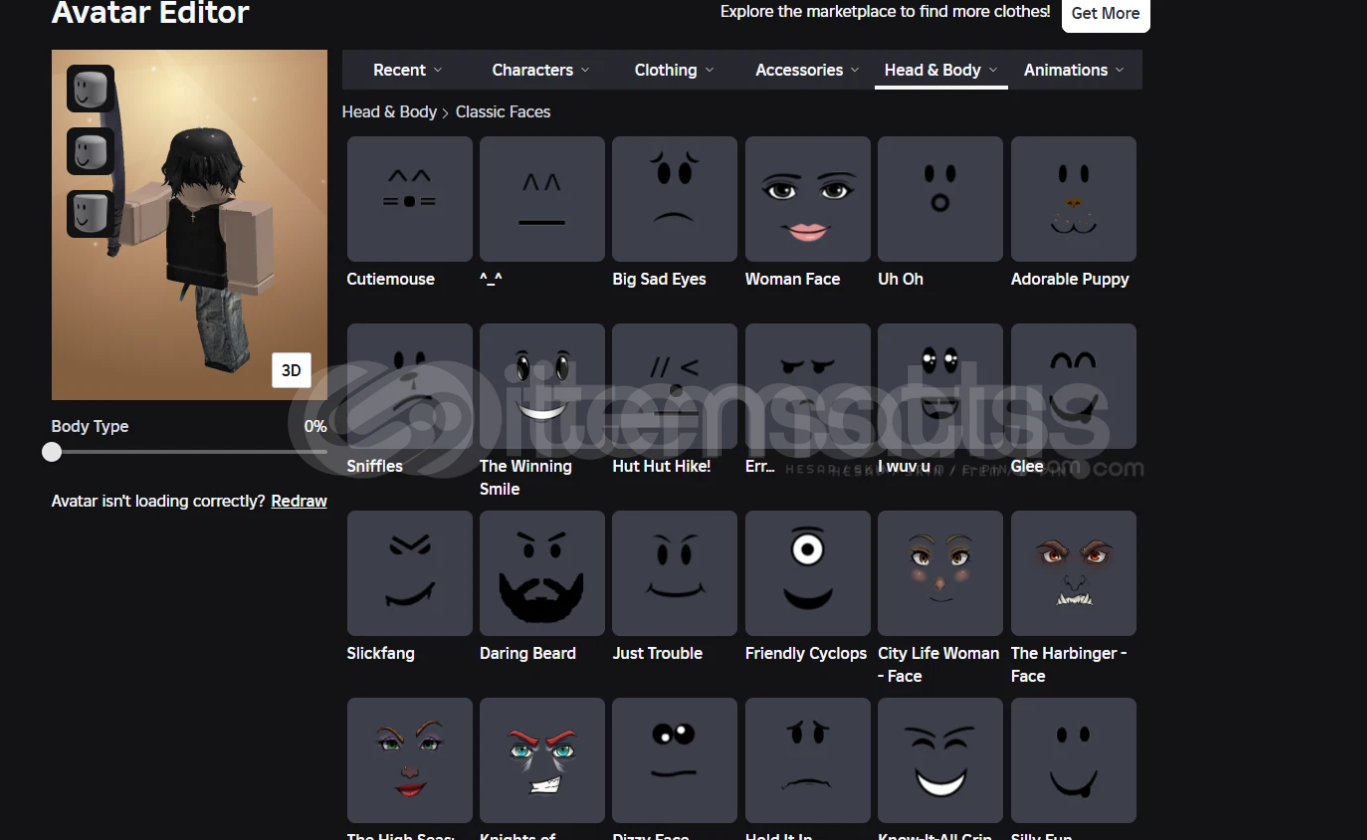Click the "Explore the marketplace" message text
The image size is (1367, 840).
tap(885, 12)
